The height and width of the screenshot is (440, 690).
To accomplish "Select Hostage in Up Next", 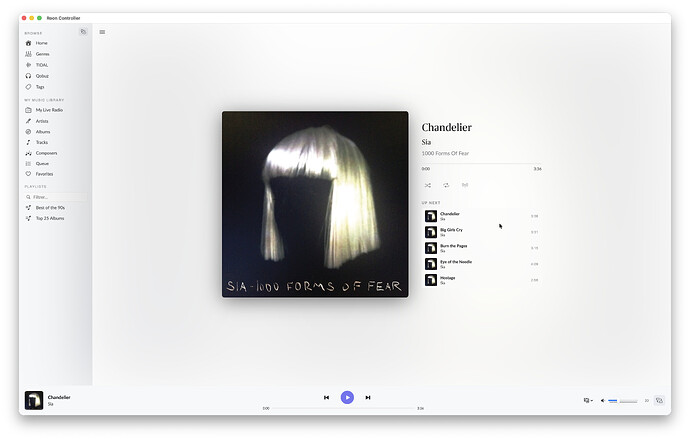I will coord(481,280).
